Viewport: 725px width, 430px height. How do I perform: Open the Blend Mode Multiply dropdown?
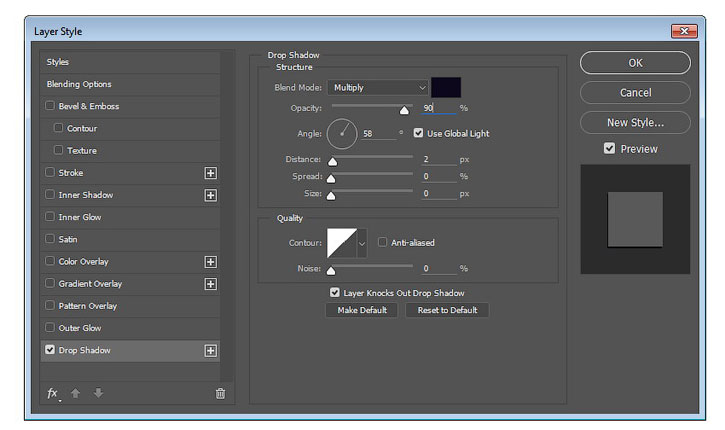[378, 87]
